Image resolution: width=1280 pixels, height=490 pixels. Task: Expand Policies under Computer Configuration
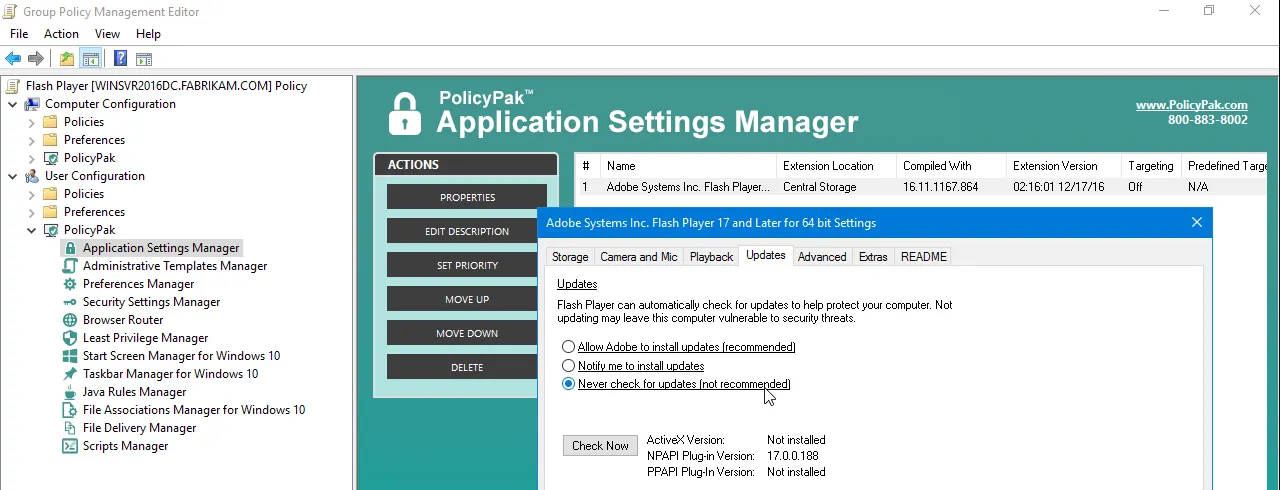point(32,122)
